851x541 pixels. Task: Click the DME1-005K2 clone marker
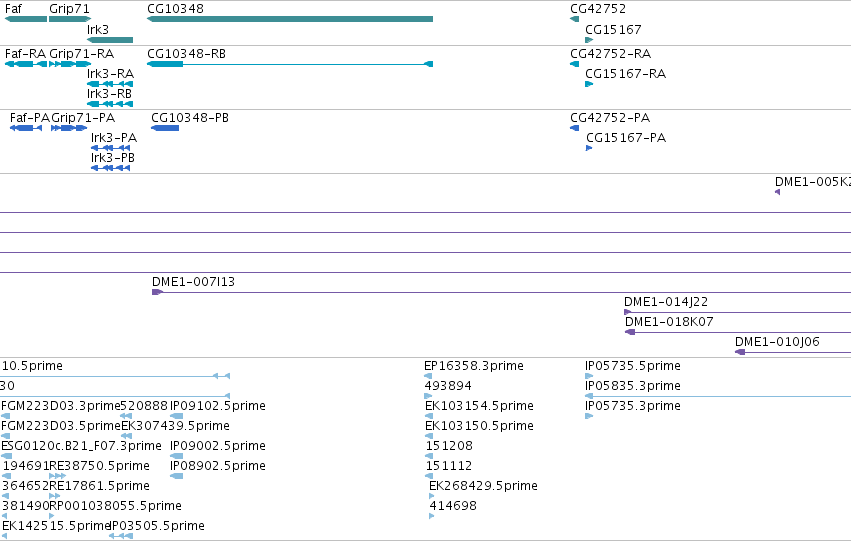[x=777, y=192]
